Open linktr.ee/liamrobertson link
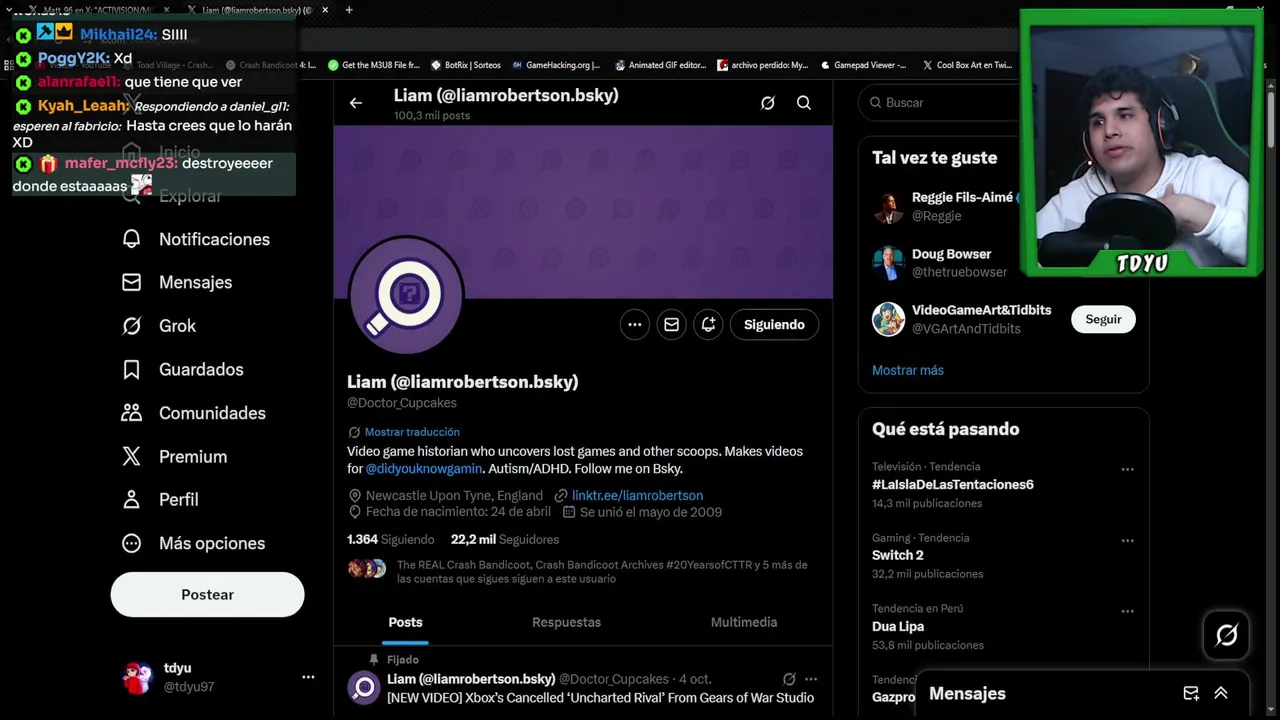 [x=637, y=495]
